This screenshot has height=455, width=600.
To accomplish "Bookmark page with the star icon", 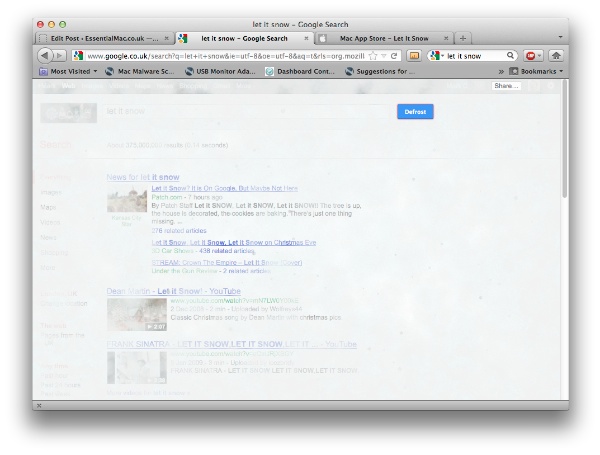I will click(373, 56).
